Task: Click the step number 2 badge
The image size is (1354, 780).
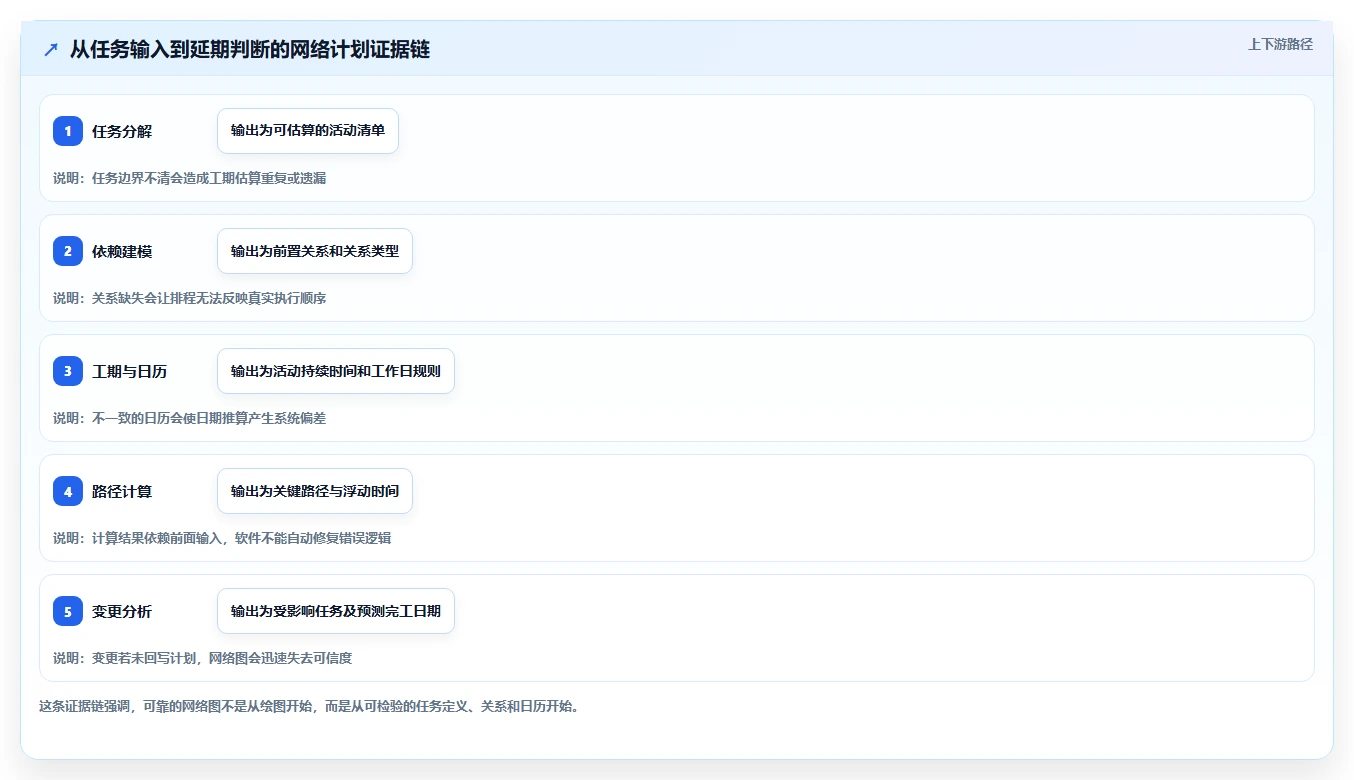Action: (68, 251)
